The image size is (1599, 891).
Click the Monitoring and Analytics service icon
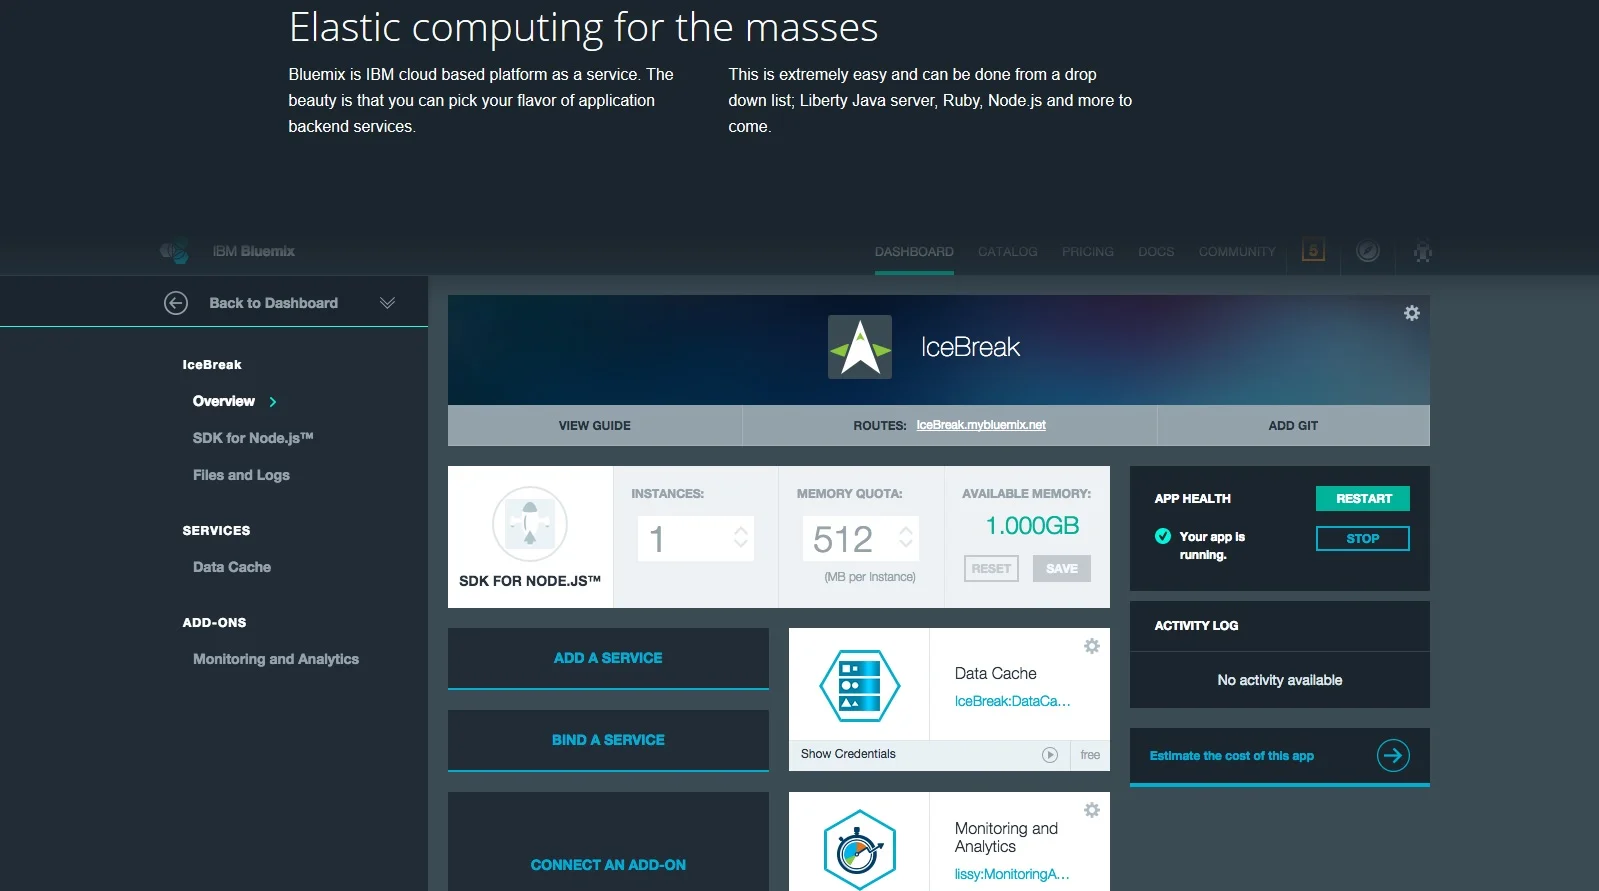[x=860, y=850]
